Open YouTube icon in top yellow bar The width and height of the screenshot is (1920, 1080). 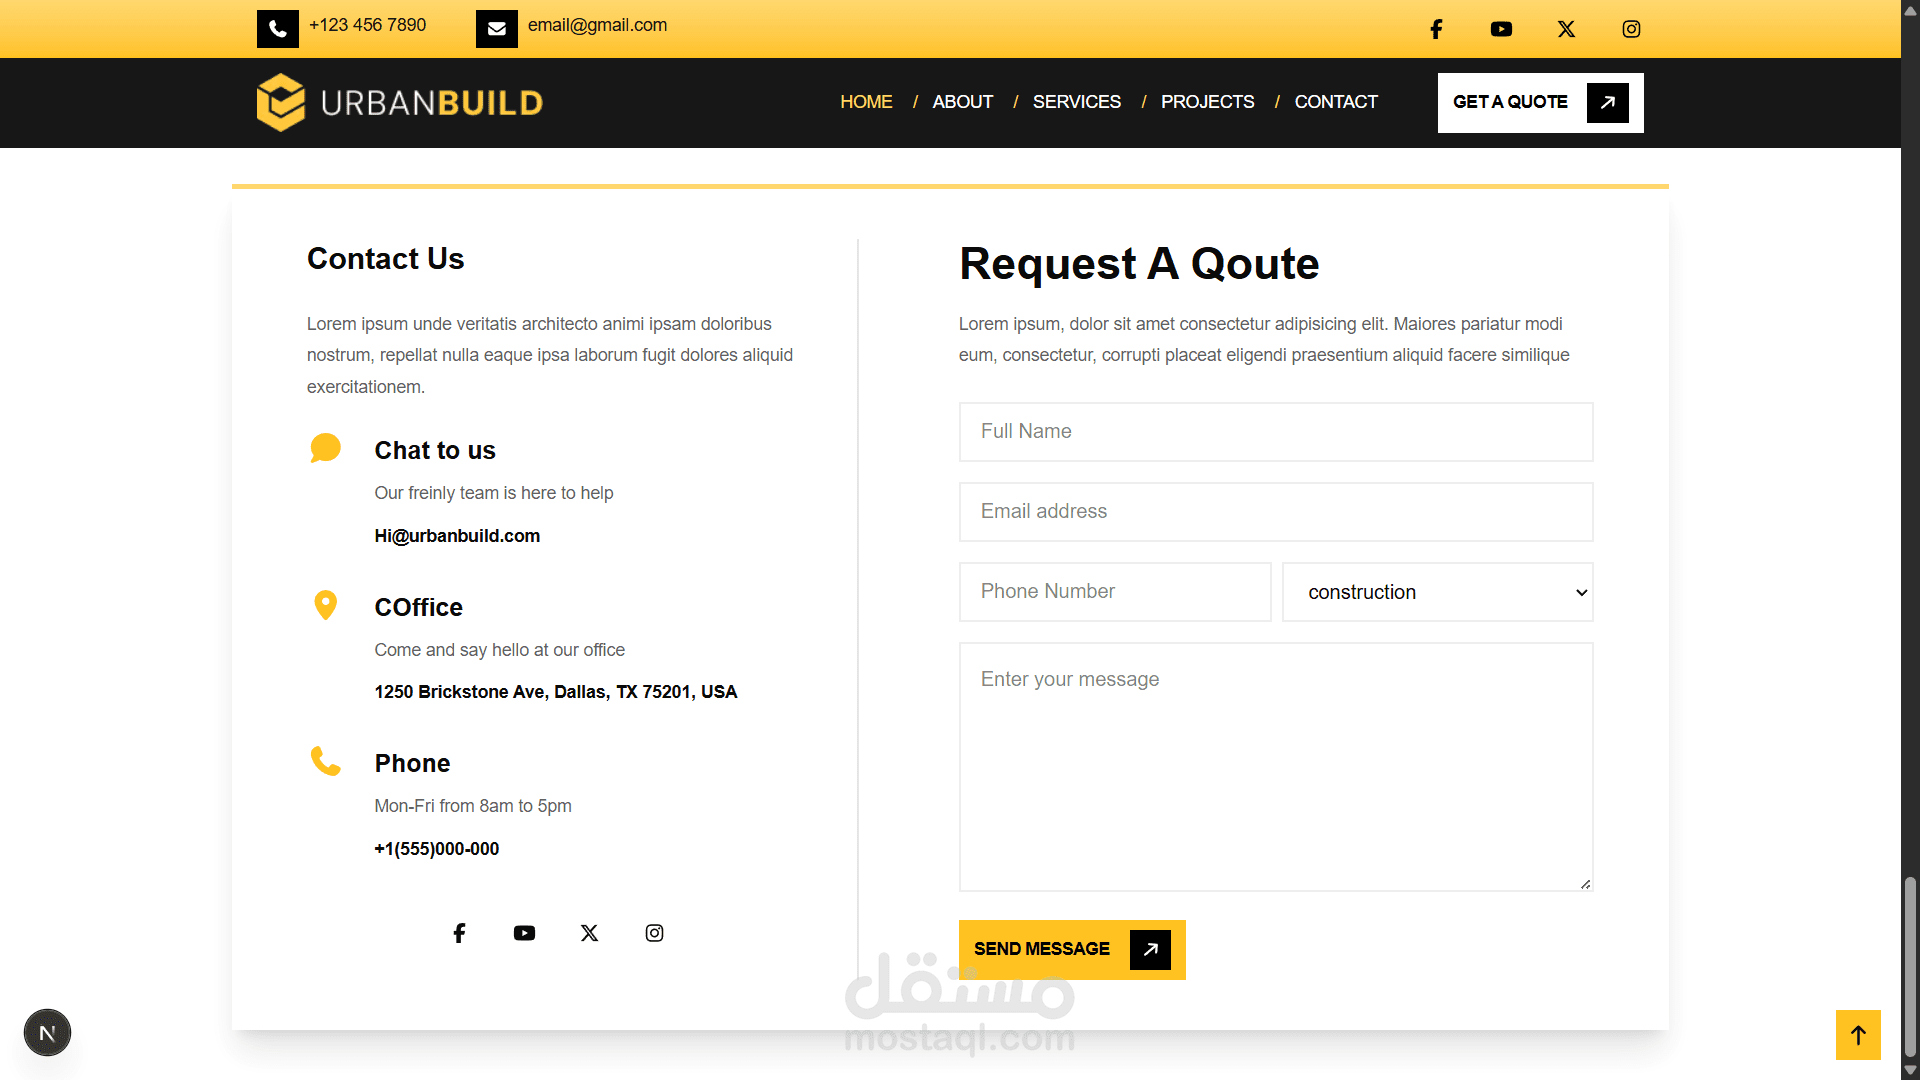tap(1501, 29)
